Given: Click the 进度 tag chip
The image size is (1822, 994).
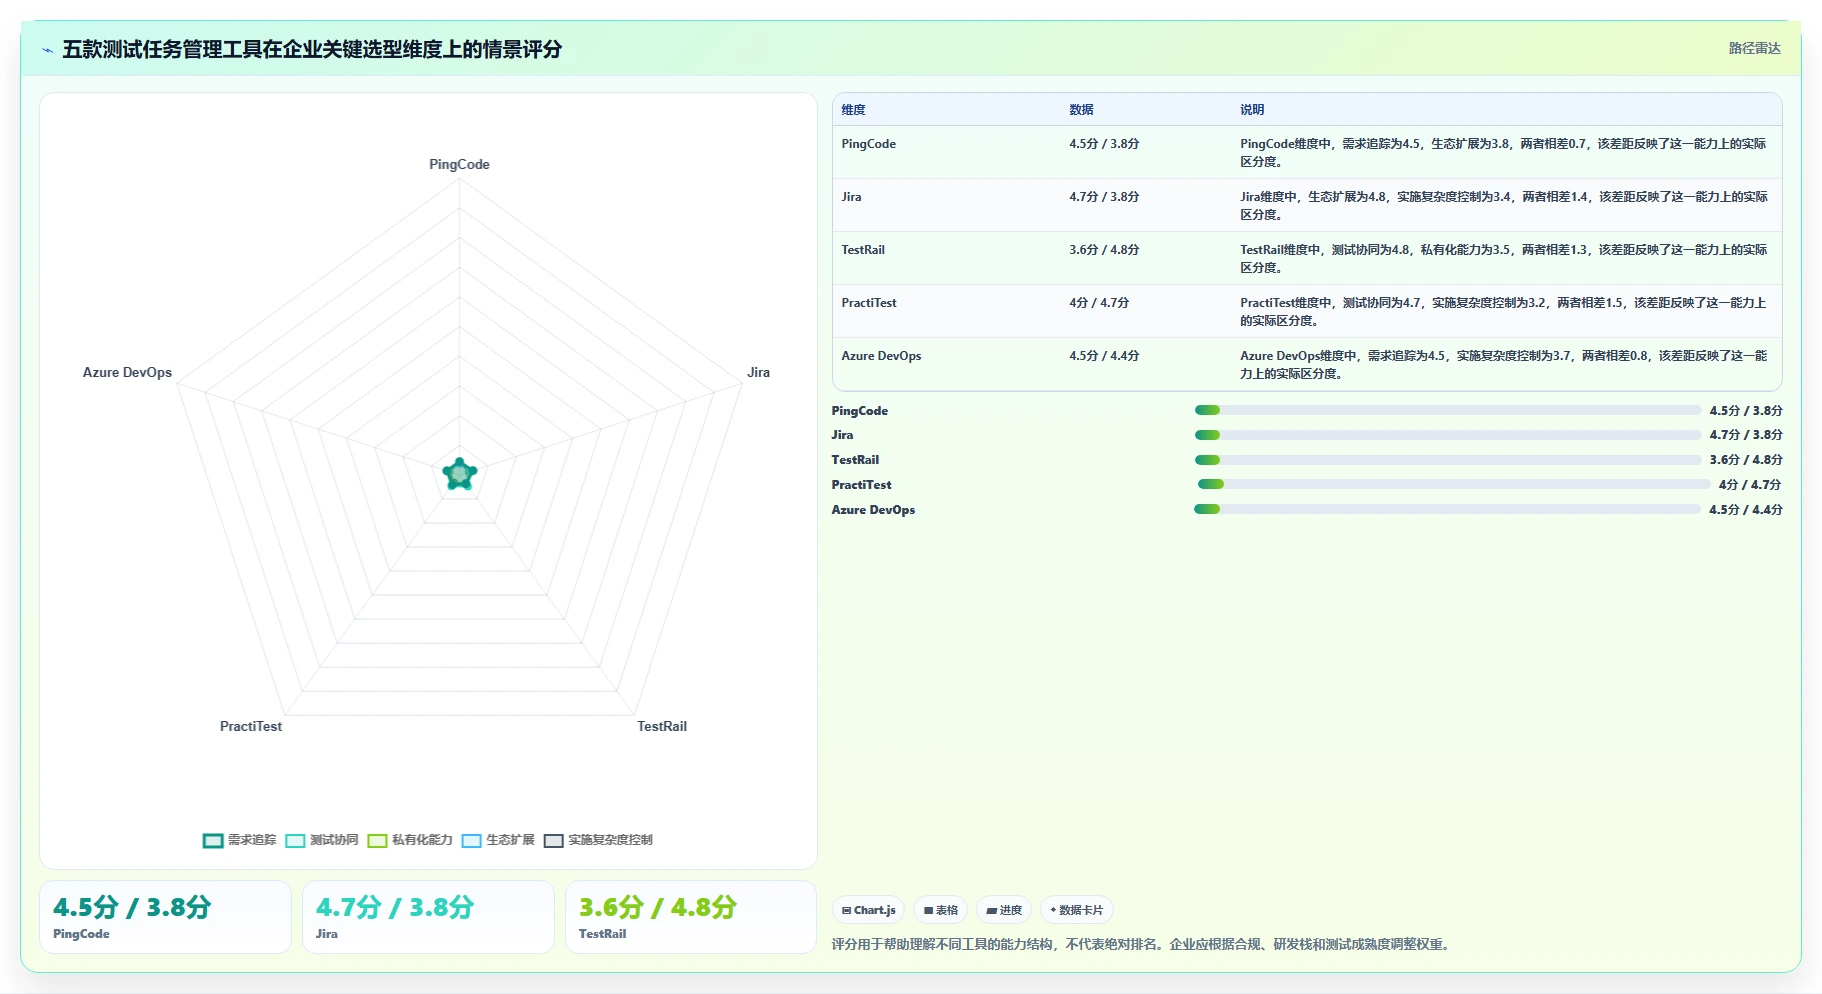Looking at the screenshot, I should [1004, 910].
